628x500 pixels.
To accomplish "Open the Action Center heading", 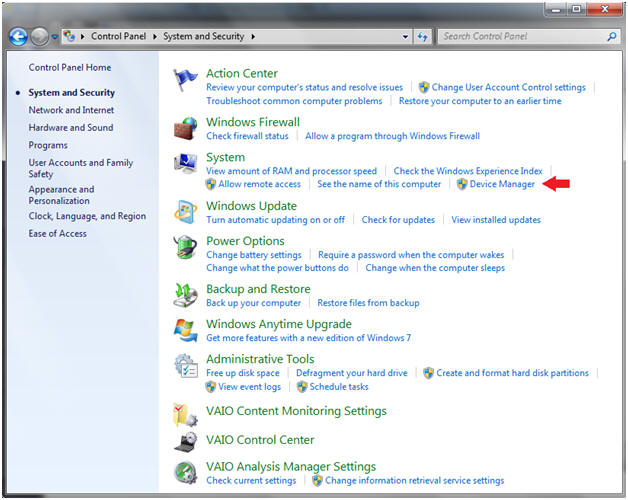I will click(242, 73).
